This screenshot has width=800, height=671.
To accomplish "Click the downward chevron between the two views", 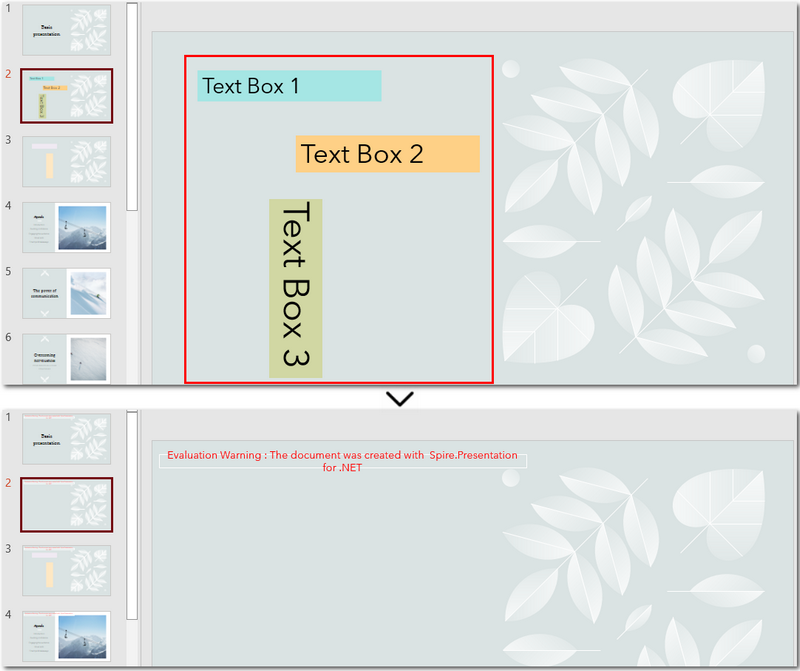I will pos(400,398).
